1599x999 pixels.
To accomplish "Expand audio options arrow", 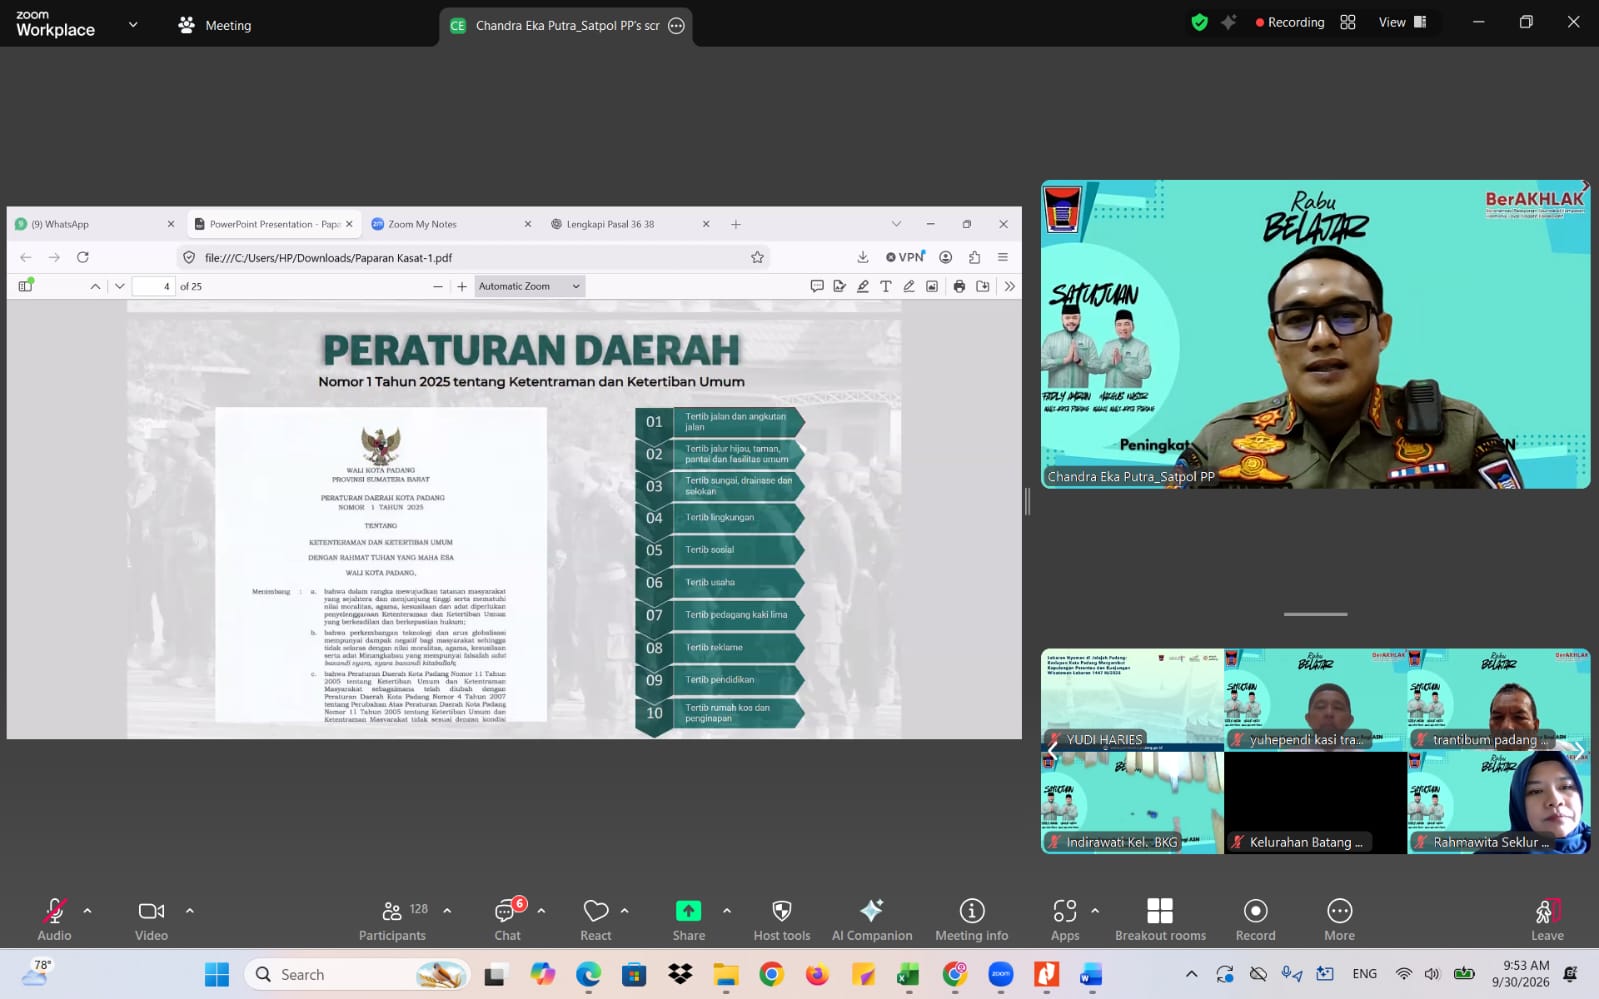I will [87, 910].
